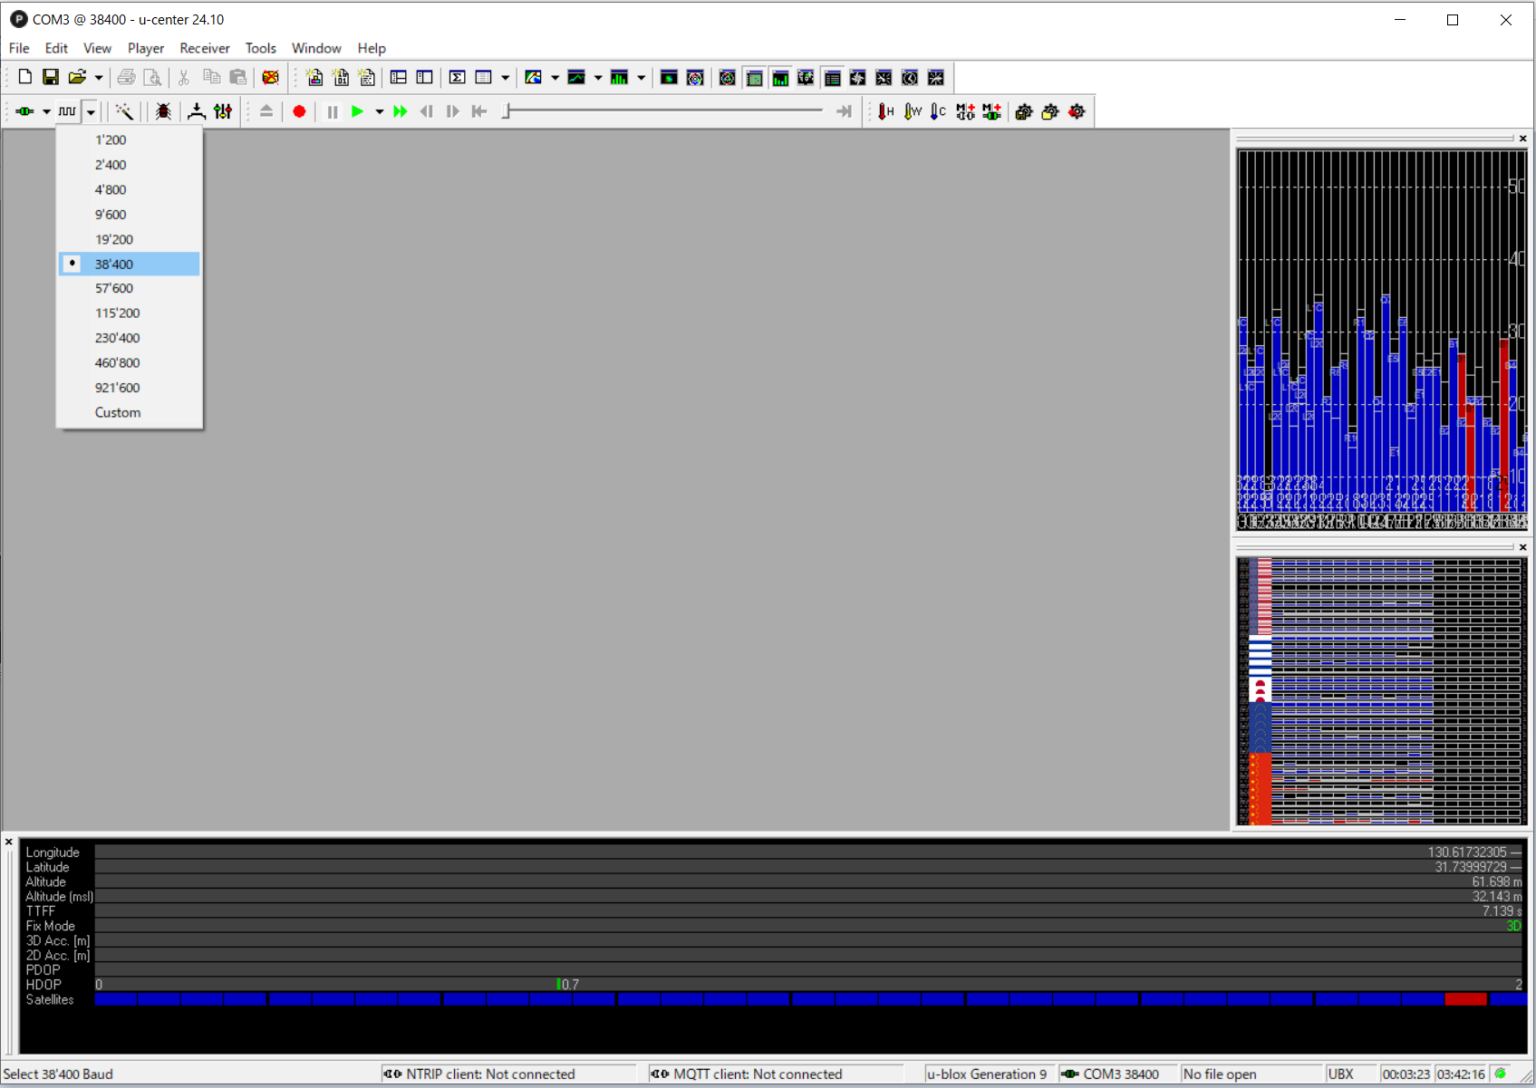Click the autobauding magic wand icon

pos(124,112)
